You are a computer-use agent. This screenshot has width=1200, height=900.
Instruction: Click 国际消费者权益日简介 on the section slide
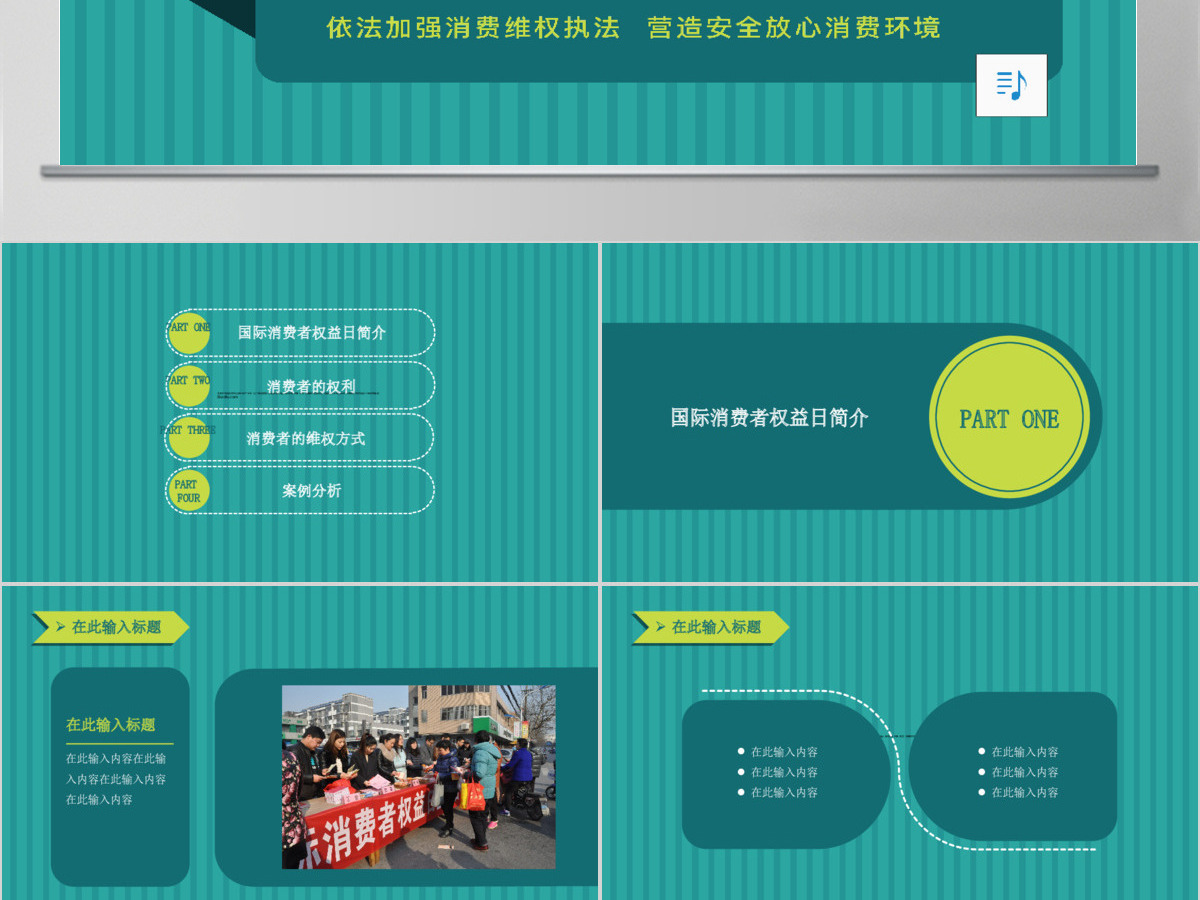coord(769,418)
